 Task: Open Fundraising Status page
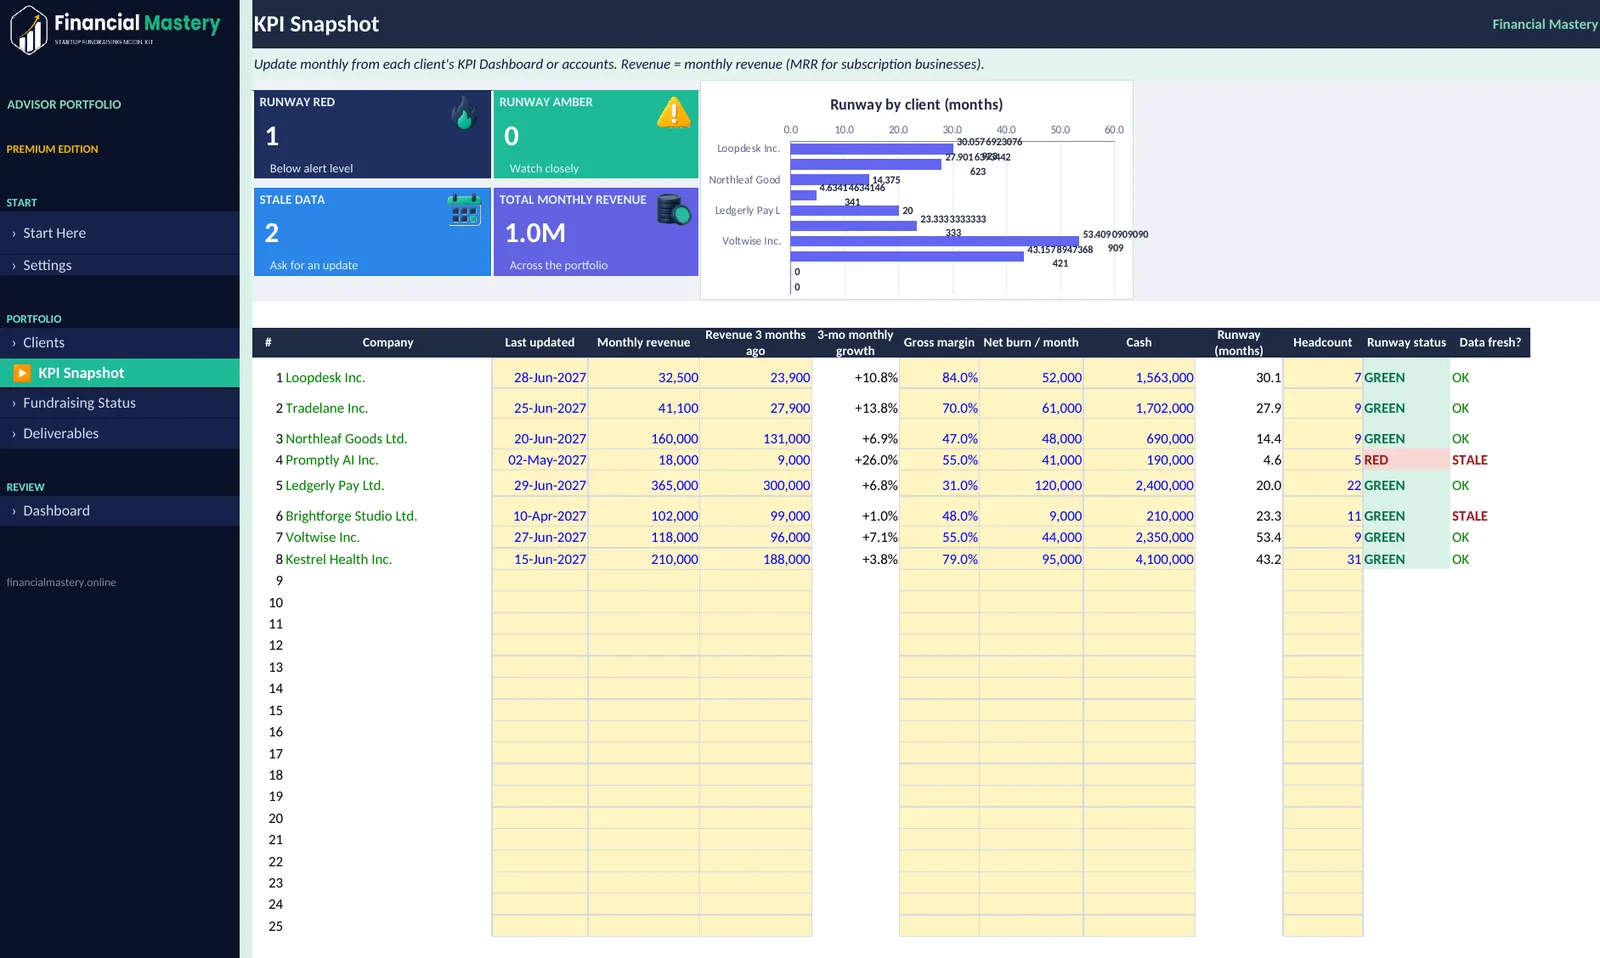pos(120,403)
